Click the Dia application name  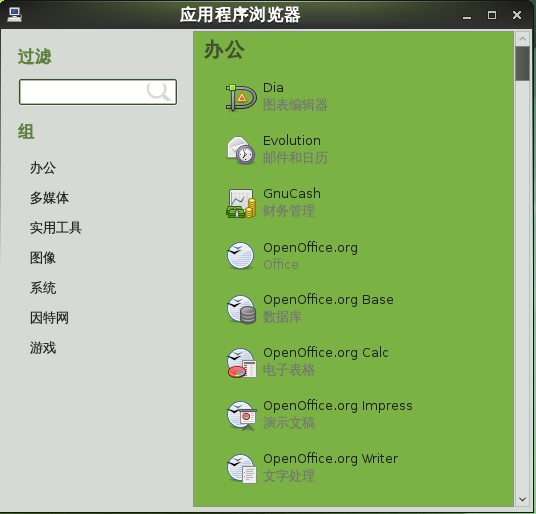[273, 88]
